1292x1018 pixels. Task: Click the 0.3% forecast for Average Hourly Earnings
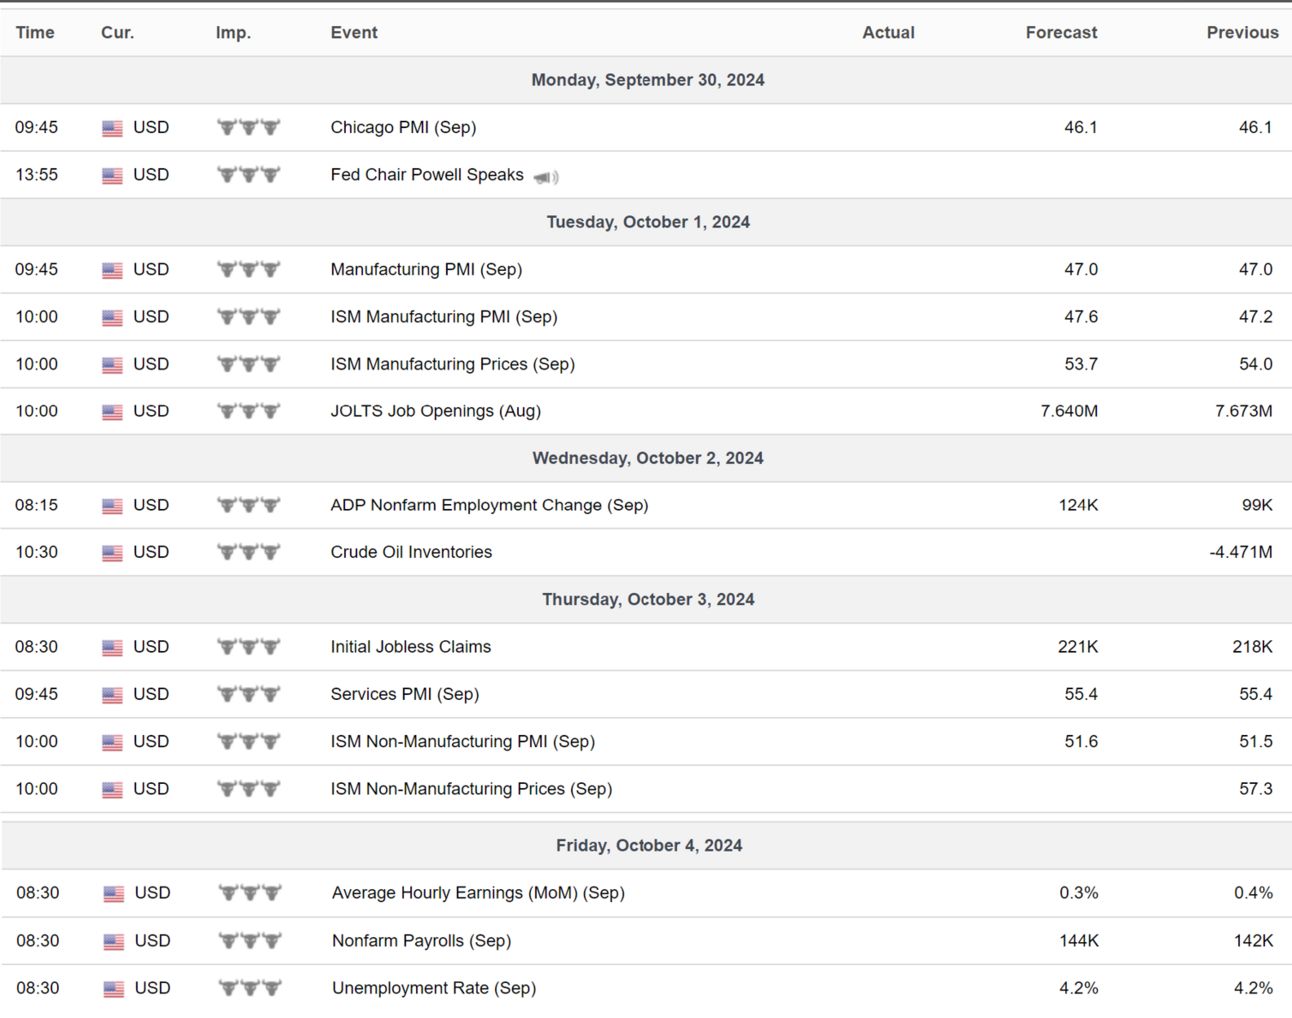tap(1078, 892)
